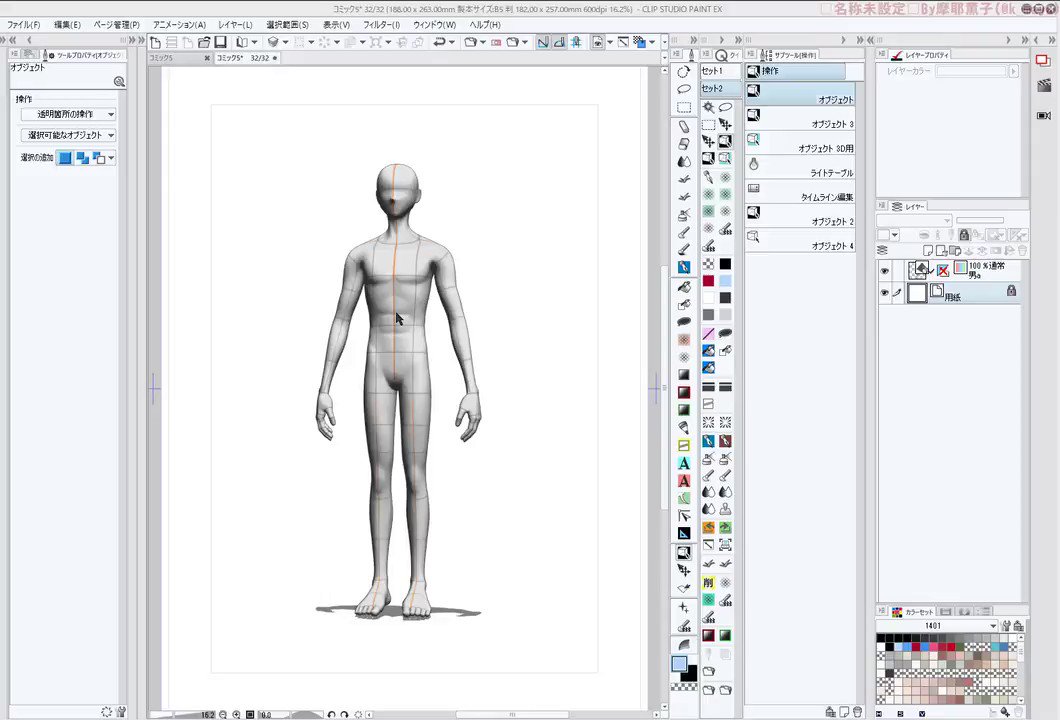
Task: Click the New raster layer icon in layer panel
Action: pyautogui.click(x=928, y=251)
